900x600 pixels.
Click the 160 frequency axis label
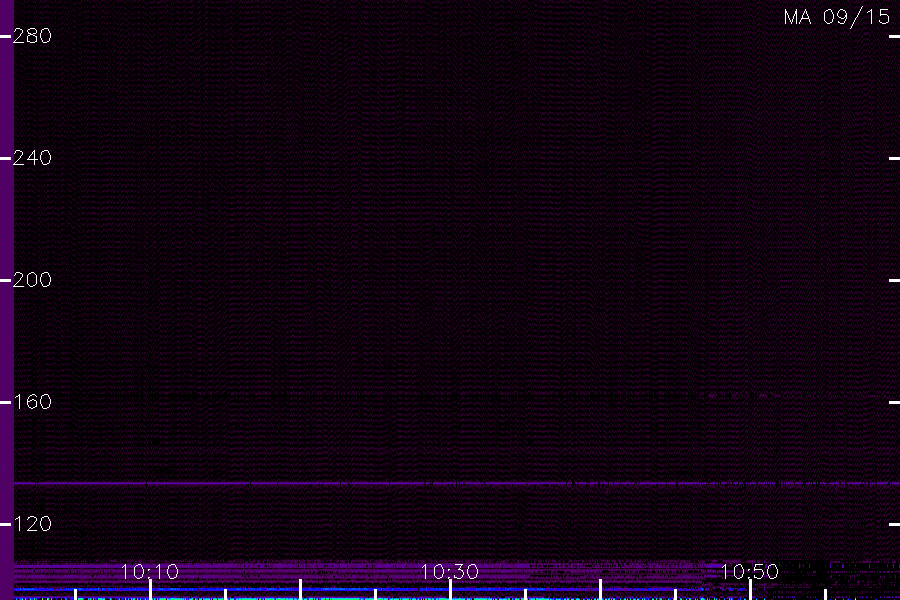(x=32, y=402)
